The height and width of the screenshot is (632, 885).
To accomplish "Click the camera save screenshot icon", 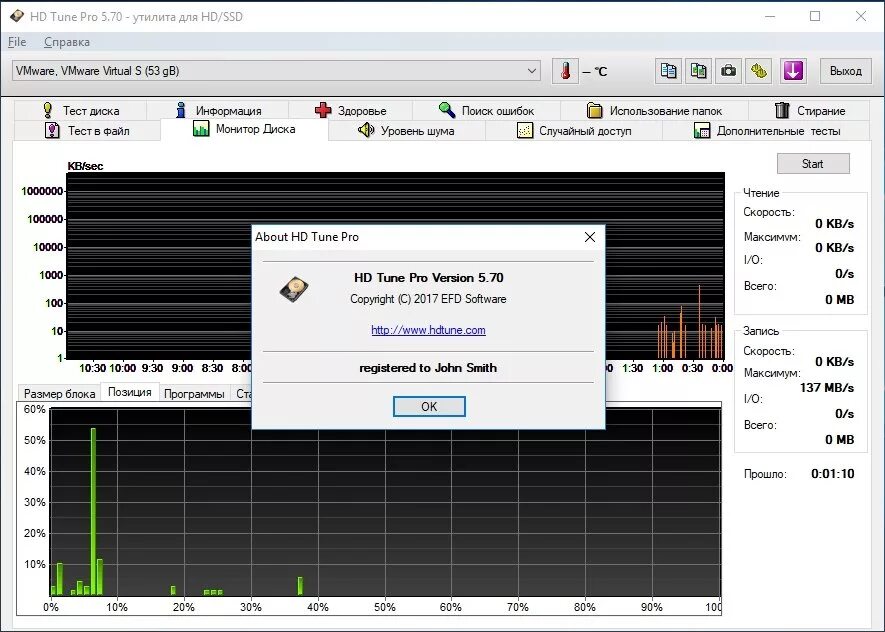I will click(728, 71).
